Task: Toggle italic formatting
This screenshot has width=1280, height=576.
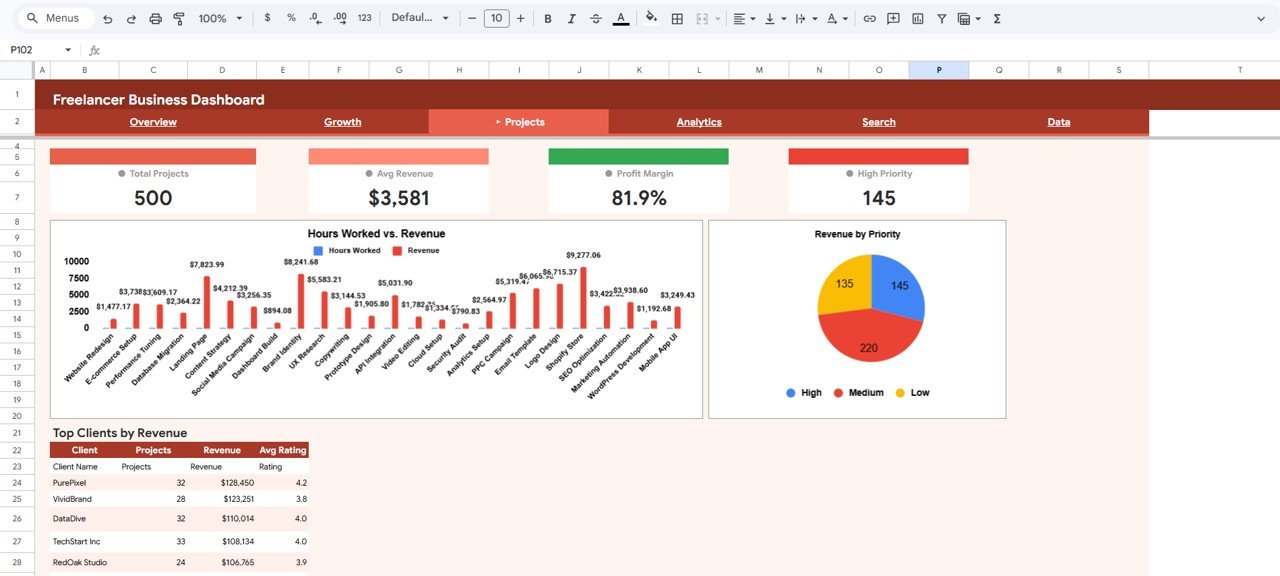Action: (571, 18)
